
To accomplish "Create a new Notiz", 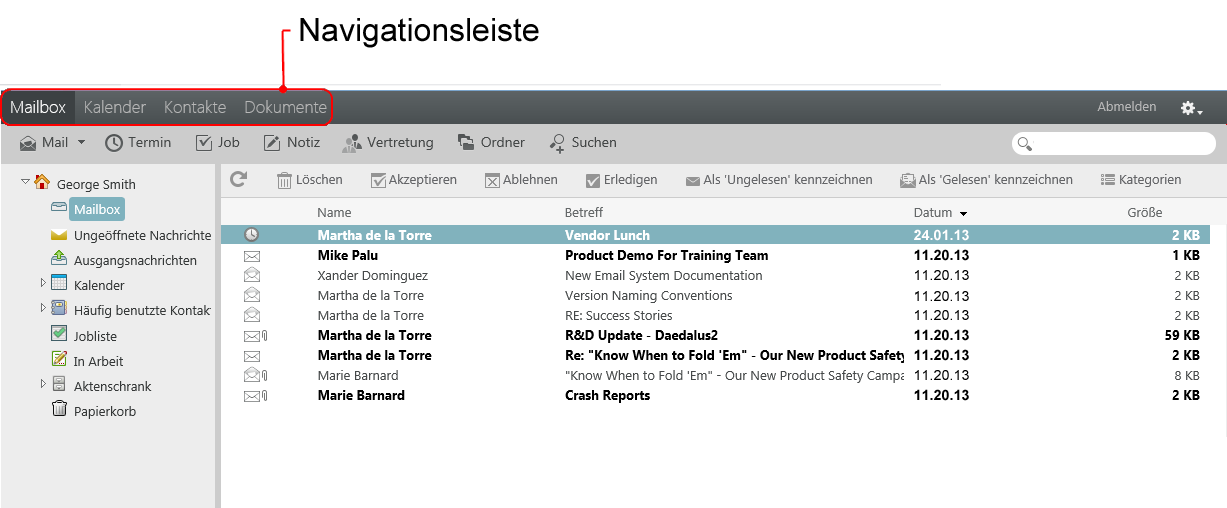I will coord(292,143).
